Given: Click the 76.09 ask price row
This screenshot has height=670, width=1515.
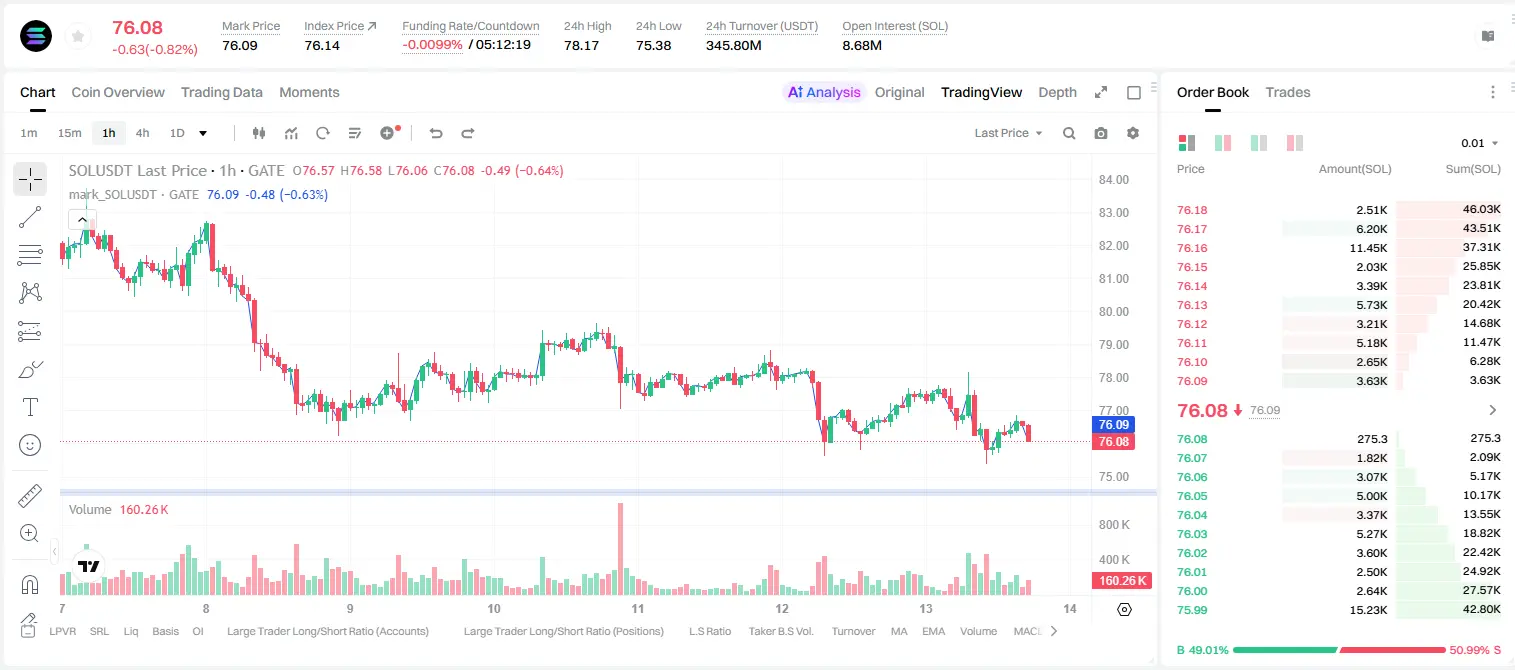Looking at the screenshot, I should (1339, 380).
